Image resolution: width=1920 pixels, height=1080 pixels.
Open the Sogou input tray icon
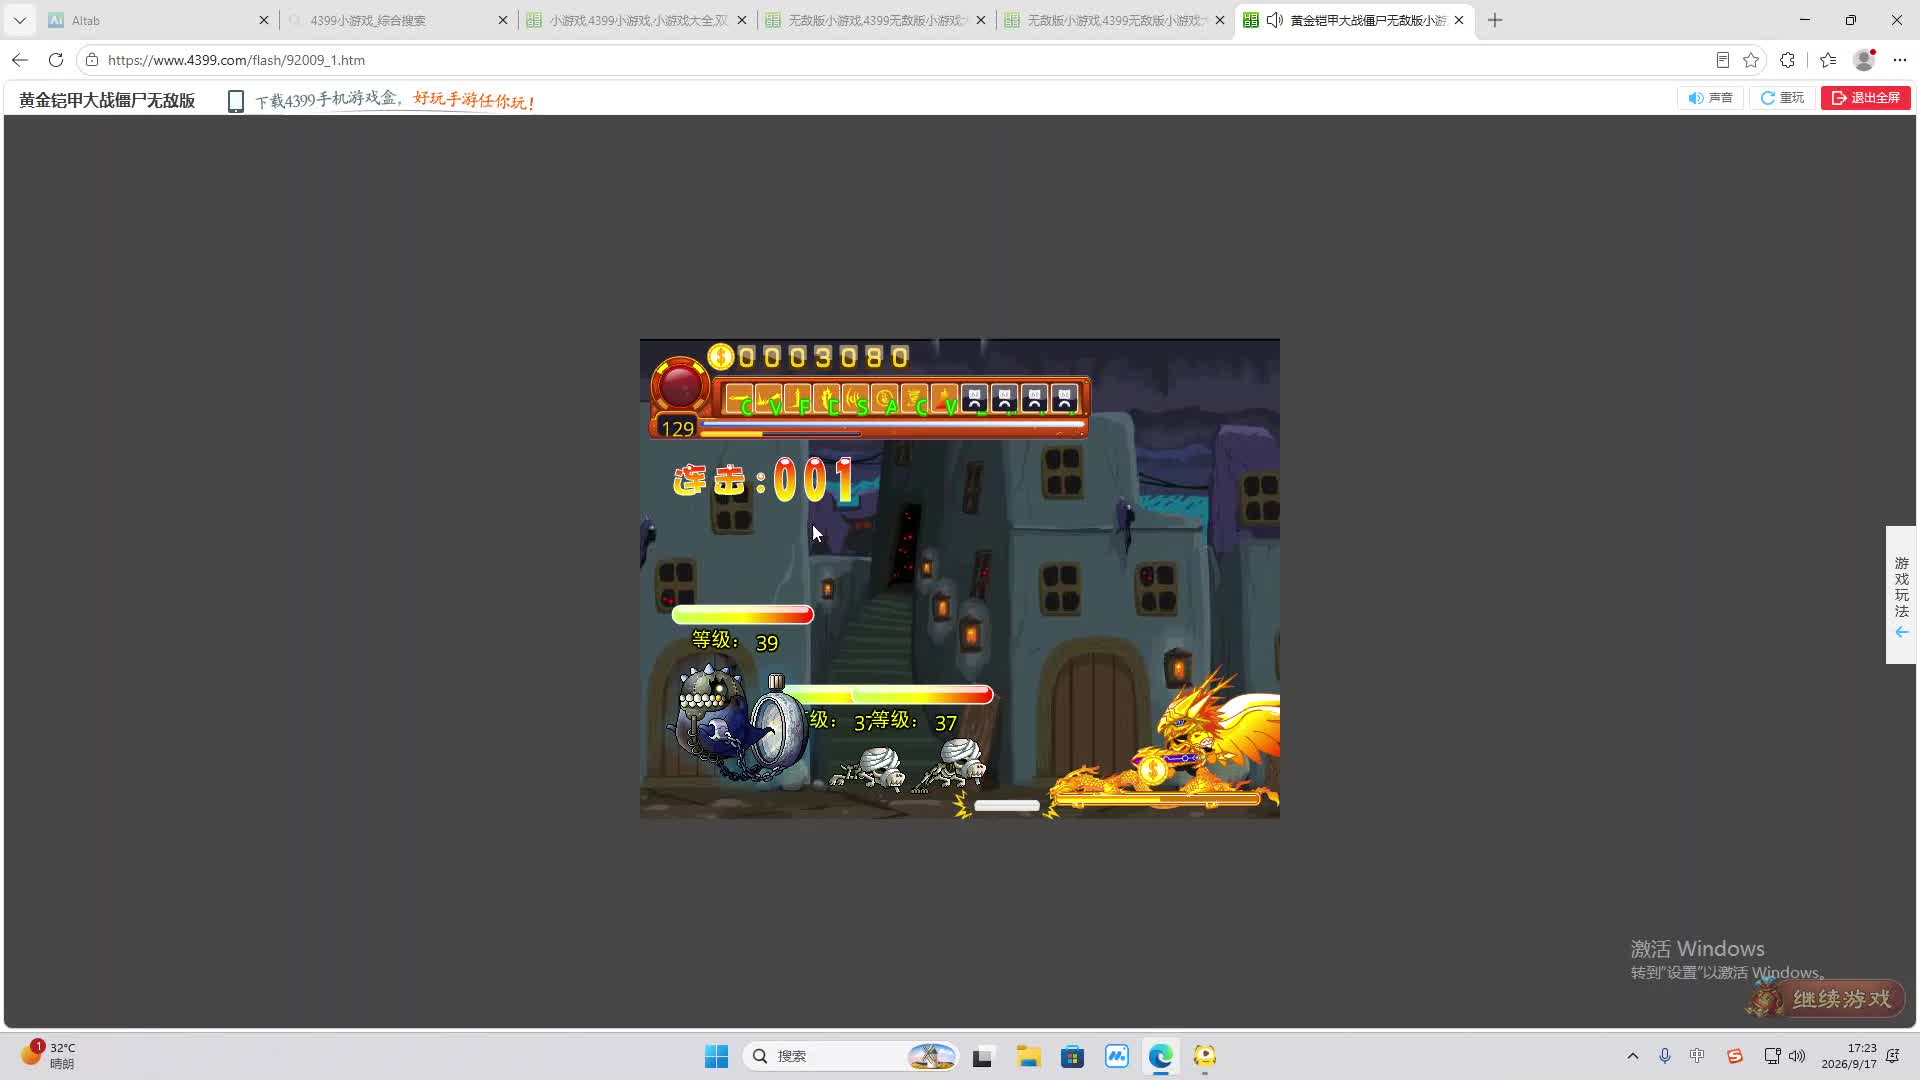(1735, 1056)
